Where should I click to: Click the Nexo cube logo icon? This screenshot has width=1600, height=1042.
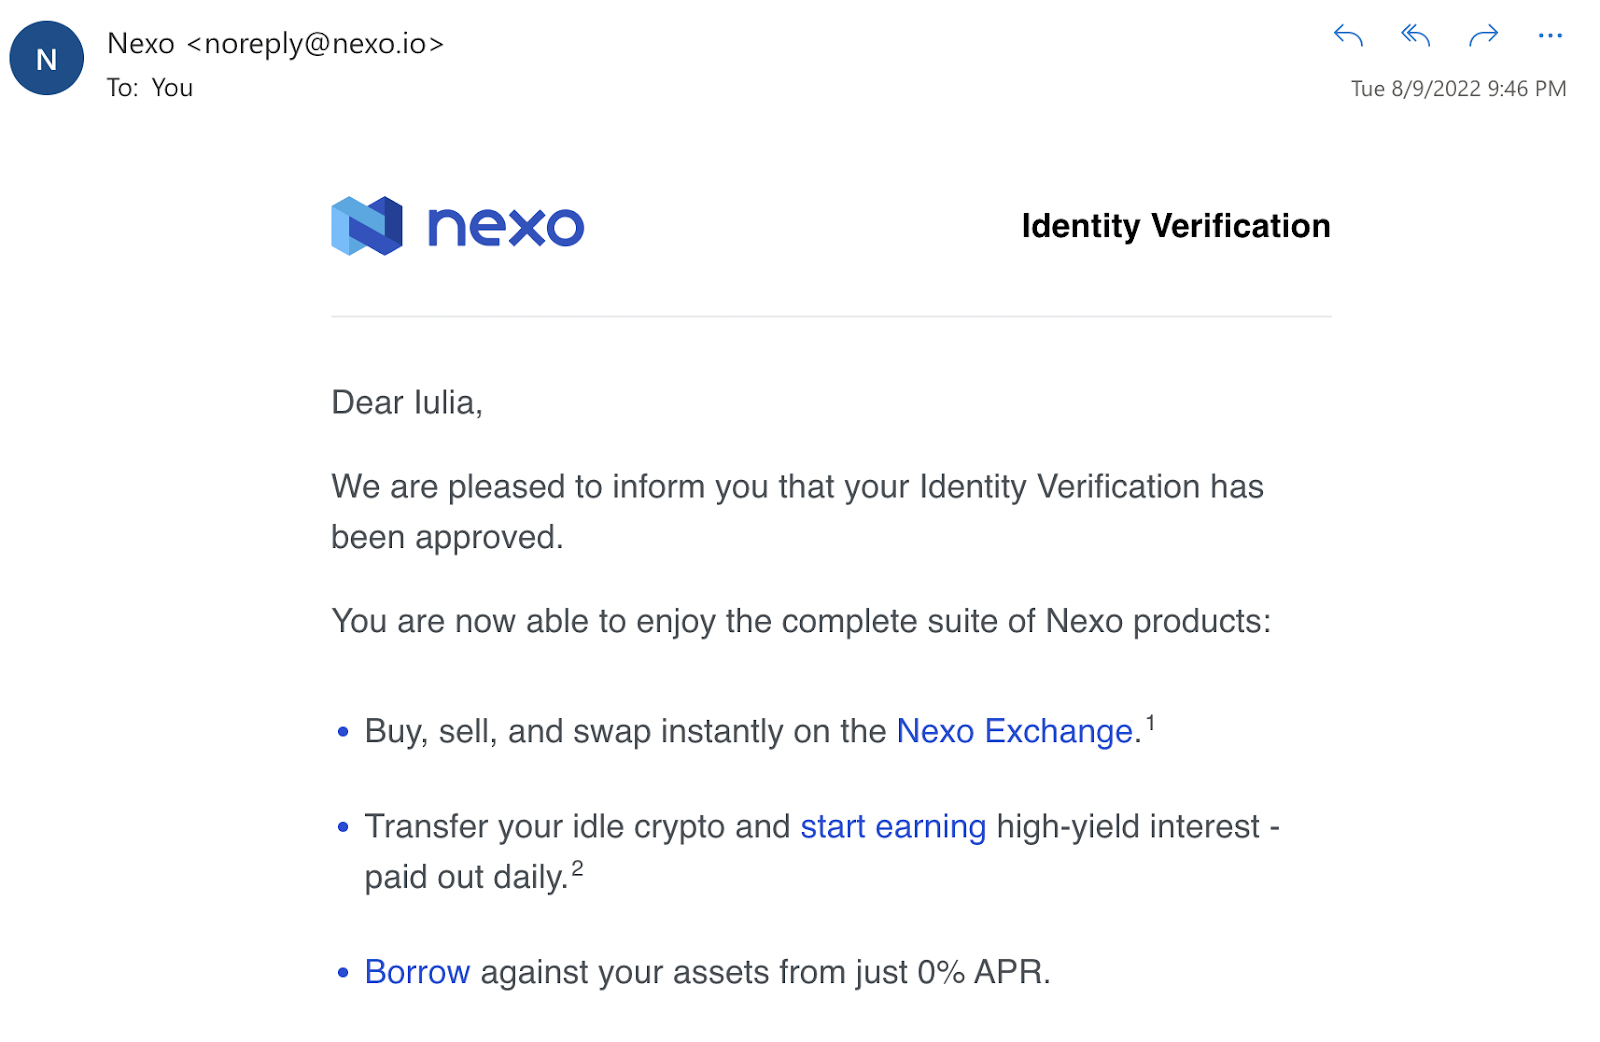[x=366, y=226]
